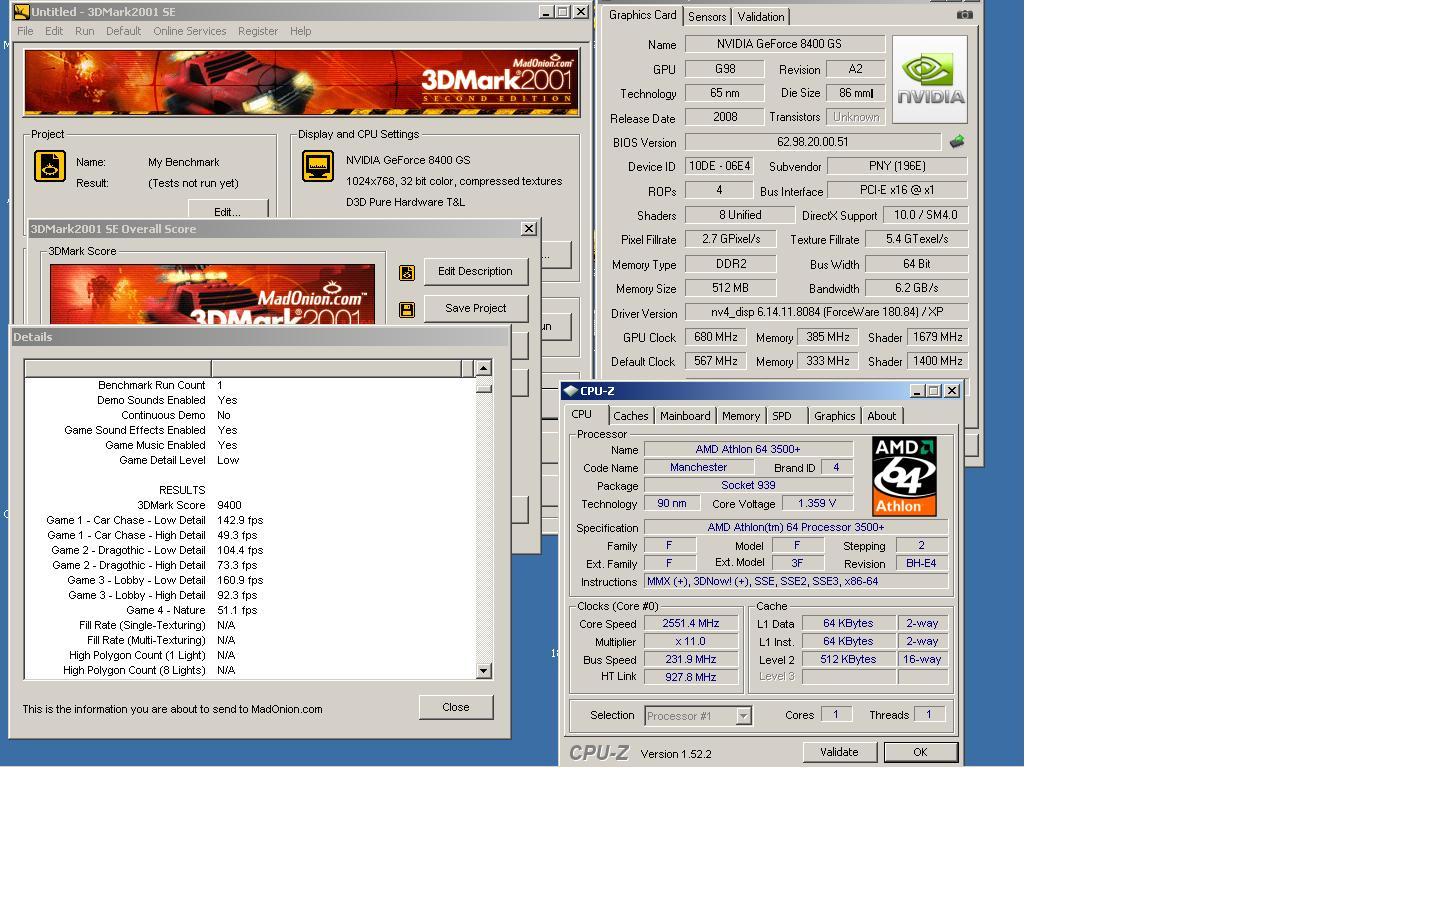Click the HT Link 927.8 MHz value
Image resolution: width=1440 pixels, height=900 pixels.
click(x=691, y=677)
